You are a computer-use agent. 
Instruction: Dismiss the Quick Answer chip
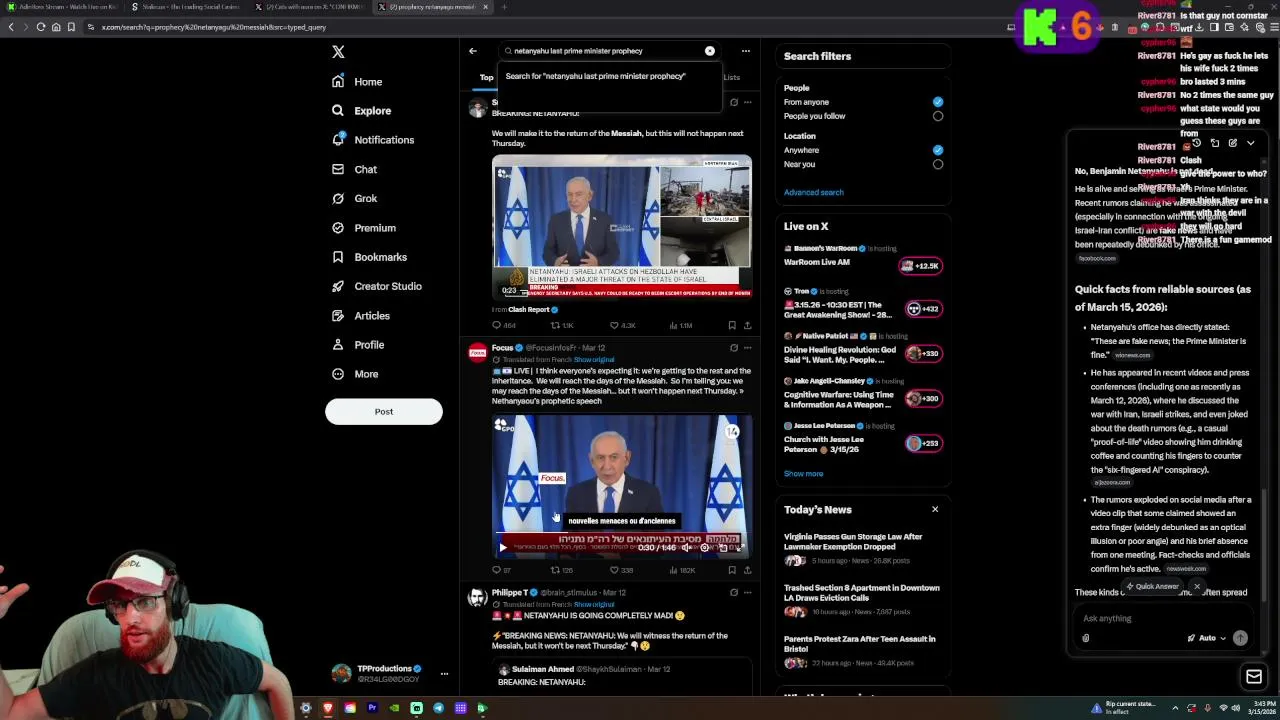pos(1196,587)
